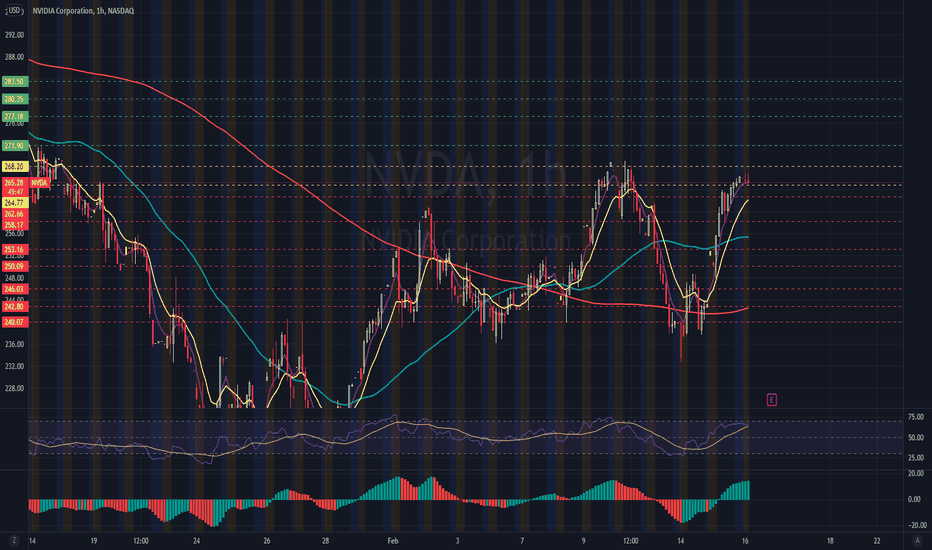Click the RSI 25.00 scale value
Image resolution: width=932 pixels, height=550 pixels.
[x=916, y=458]
